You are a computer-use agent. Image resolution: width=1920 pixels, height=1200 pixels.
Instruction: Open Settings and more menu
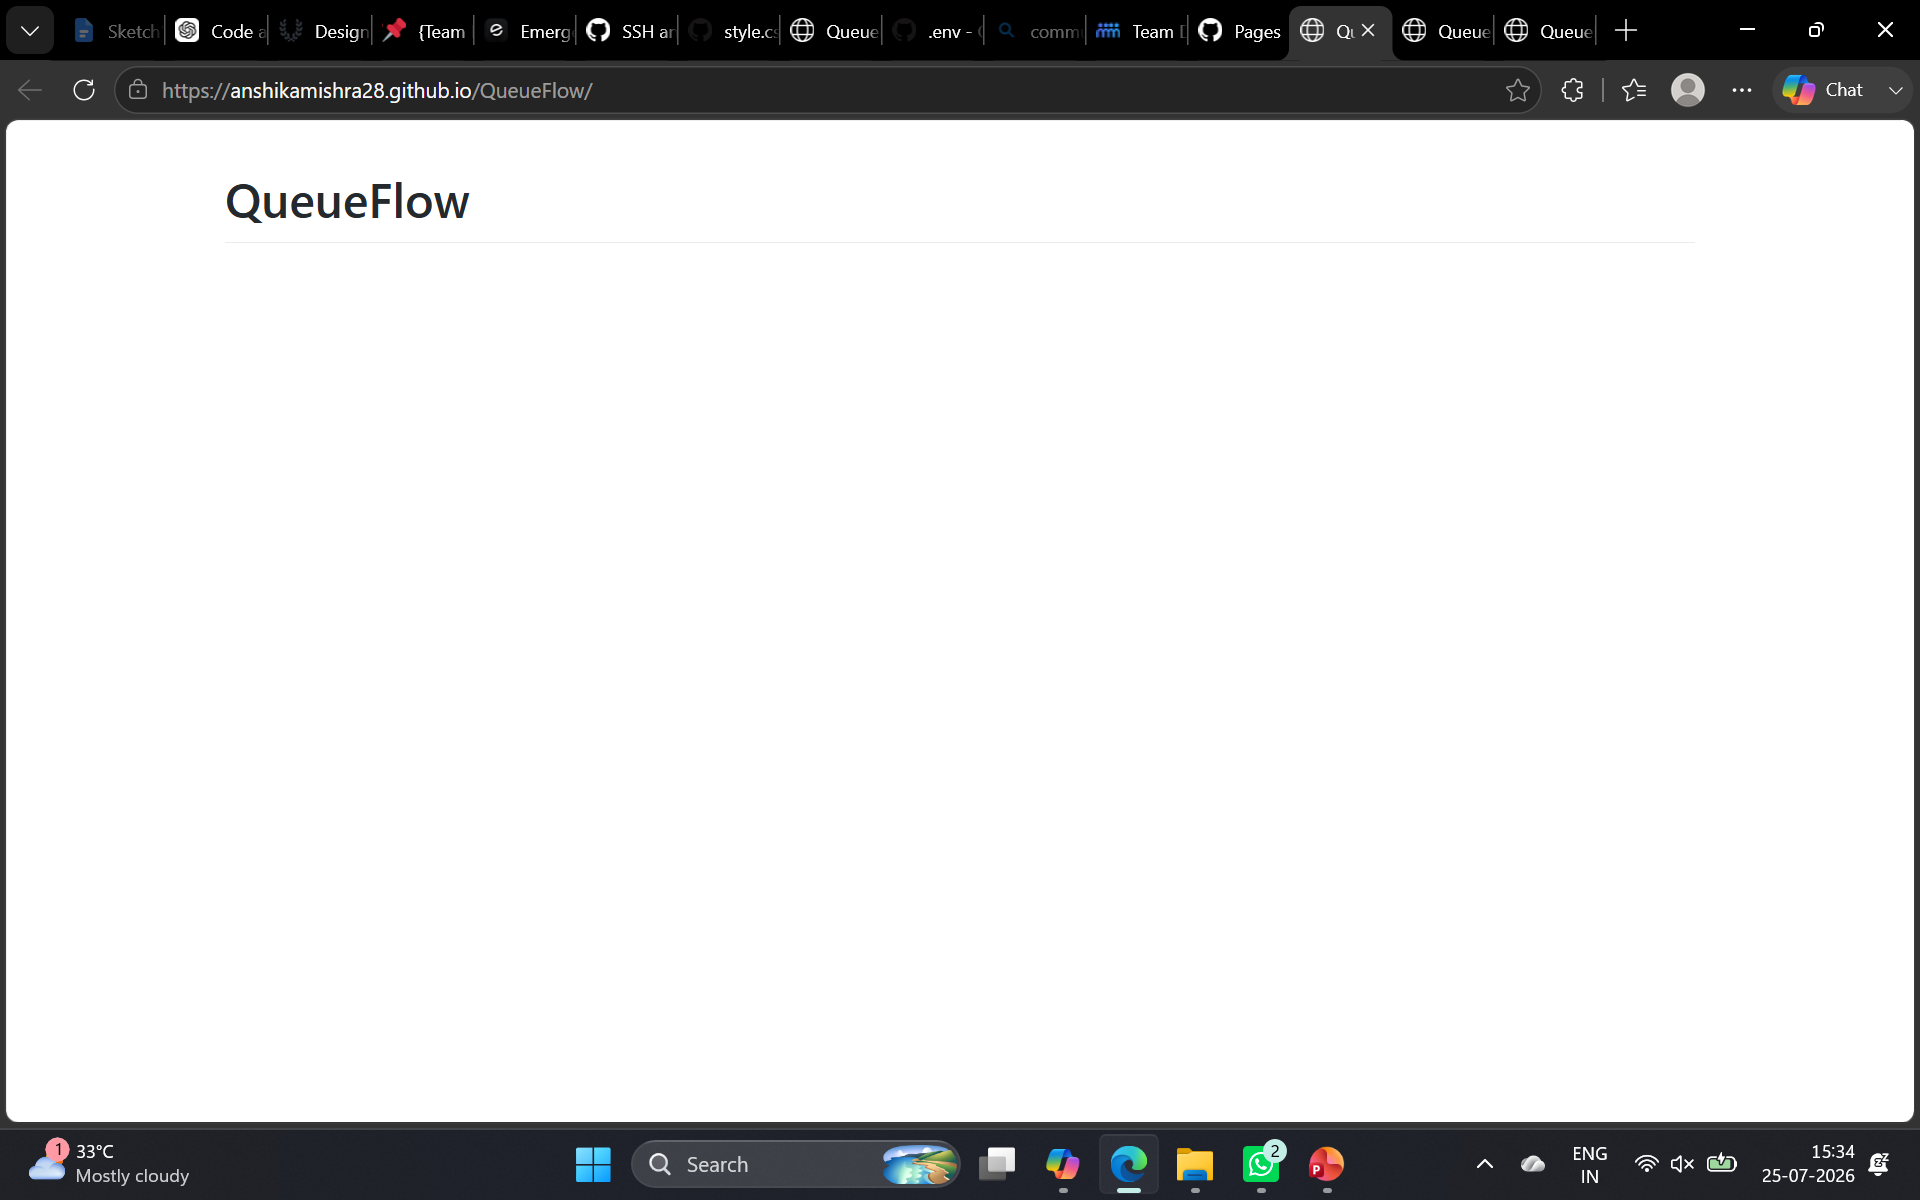(x=1742, y=90)
